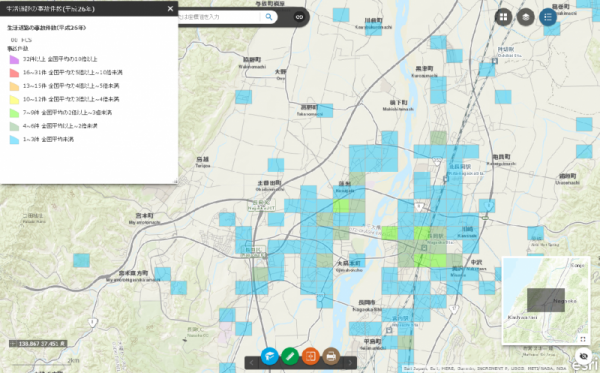Show previous toolbar items with left arrow
Image resolution: width=600 pixels, height=373 pixels.
point(251,362)
